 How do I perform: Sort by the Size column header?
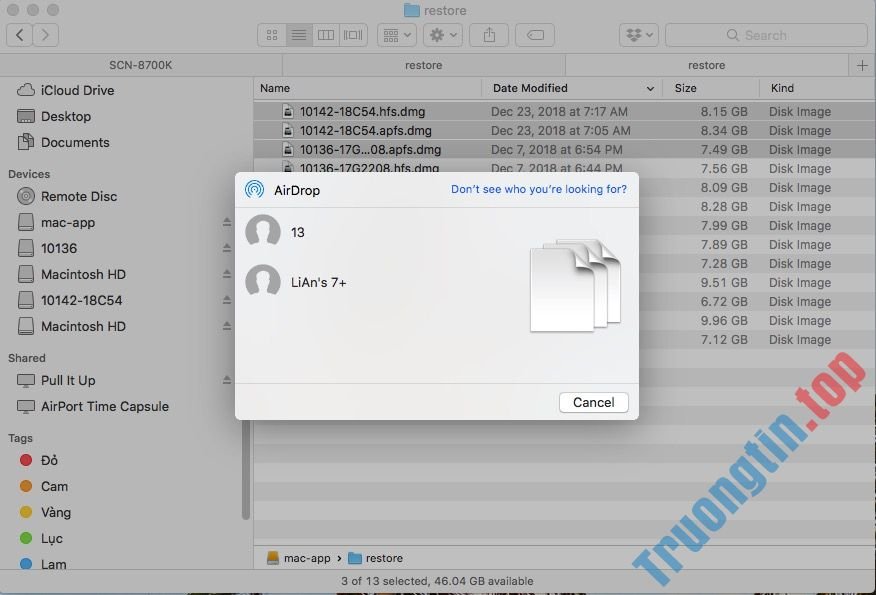pos(711,88)
